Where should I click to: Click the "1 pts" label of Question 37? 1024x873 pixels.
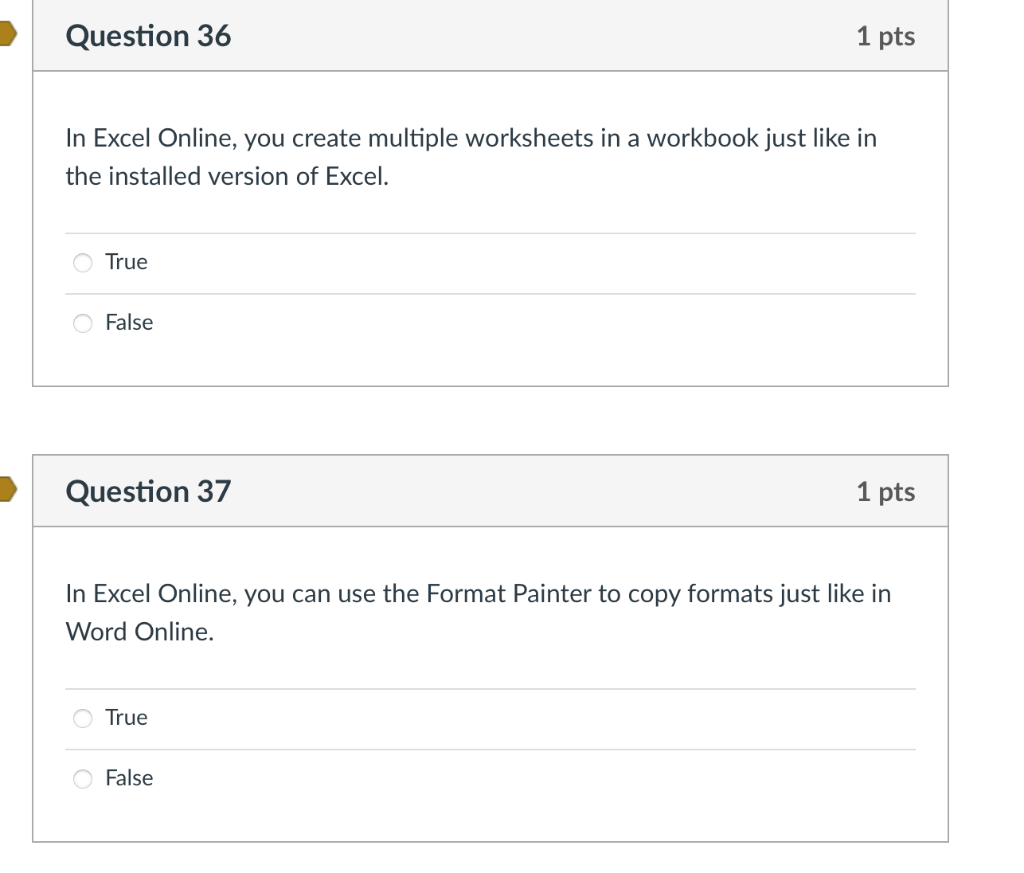pos(886,492)
